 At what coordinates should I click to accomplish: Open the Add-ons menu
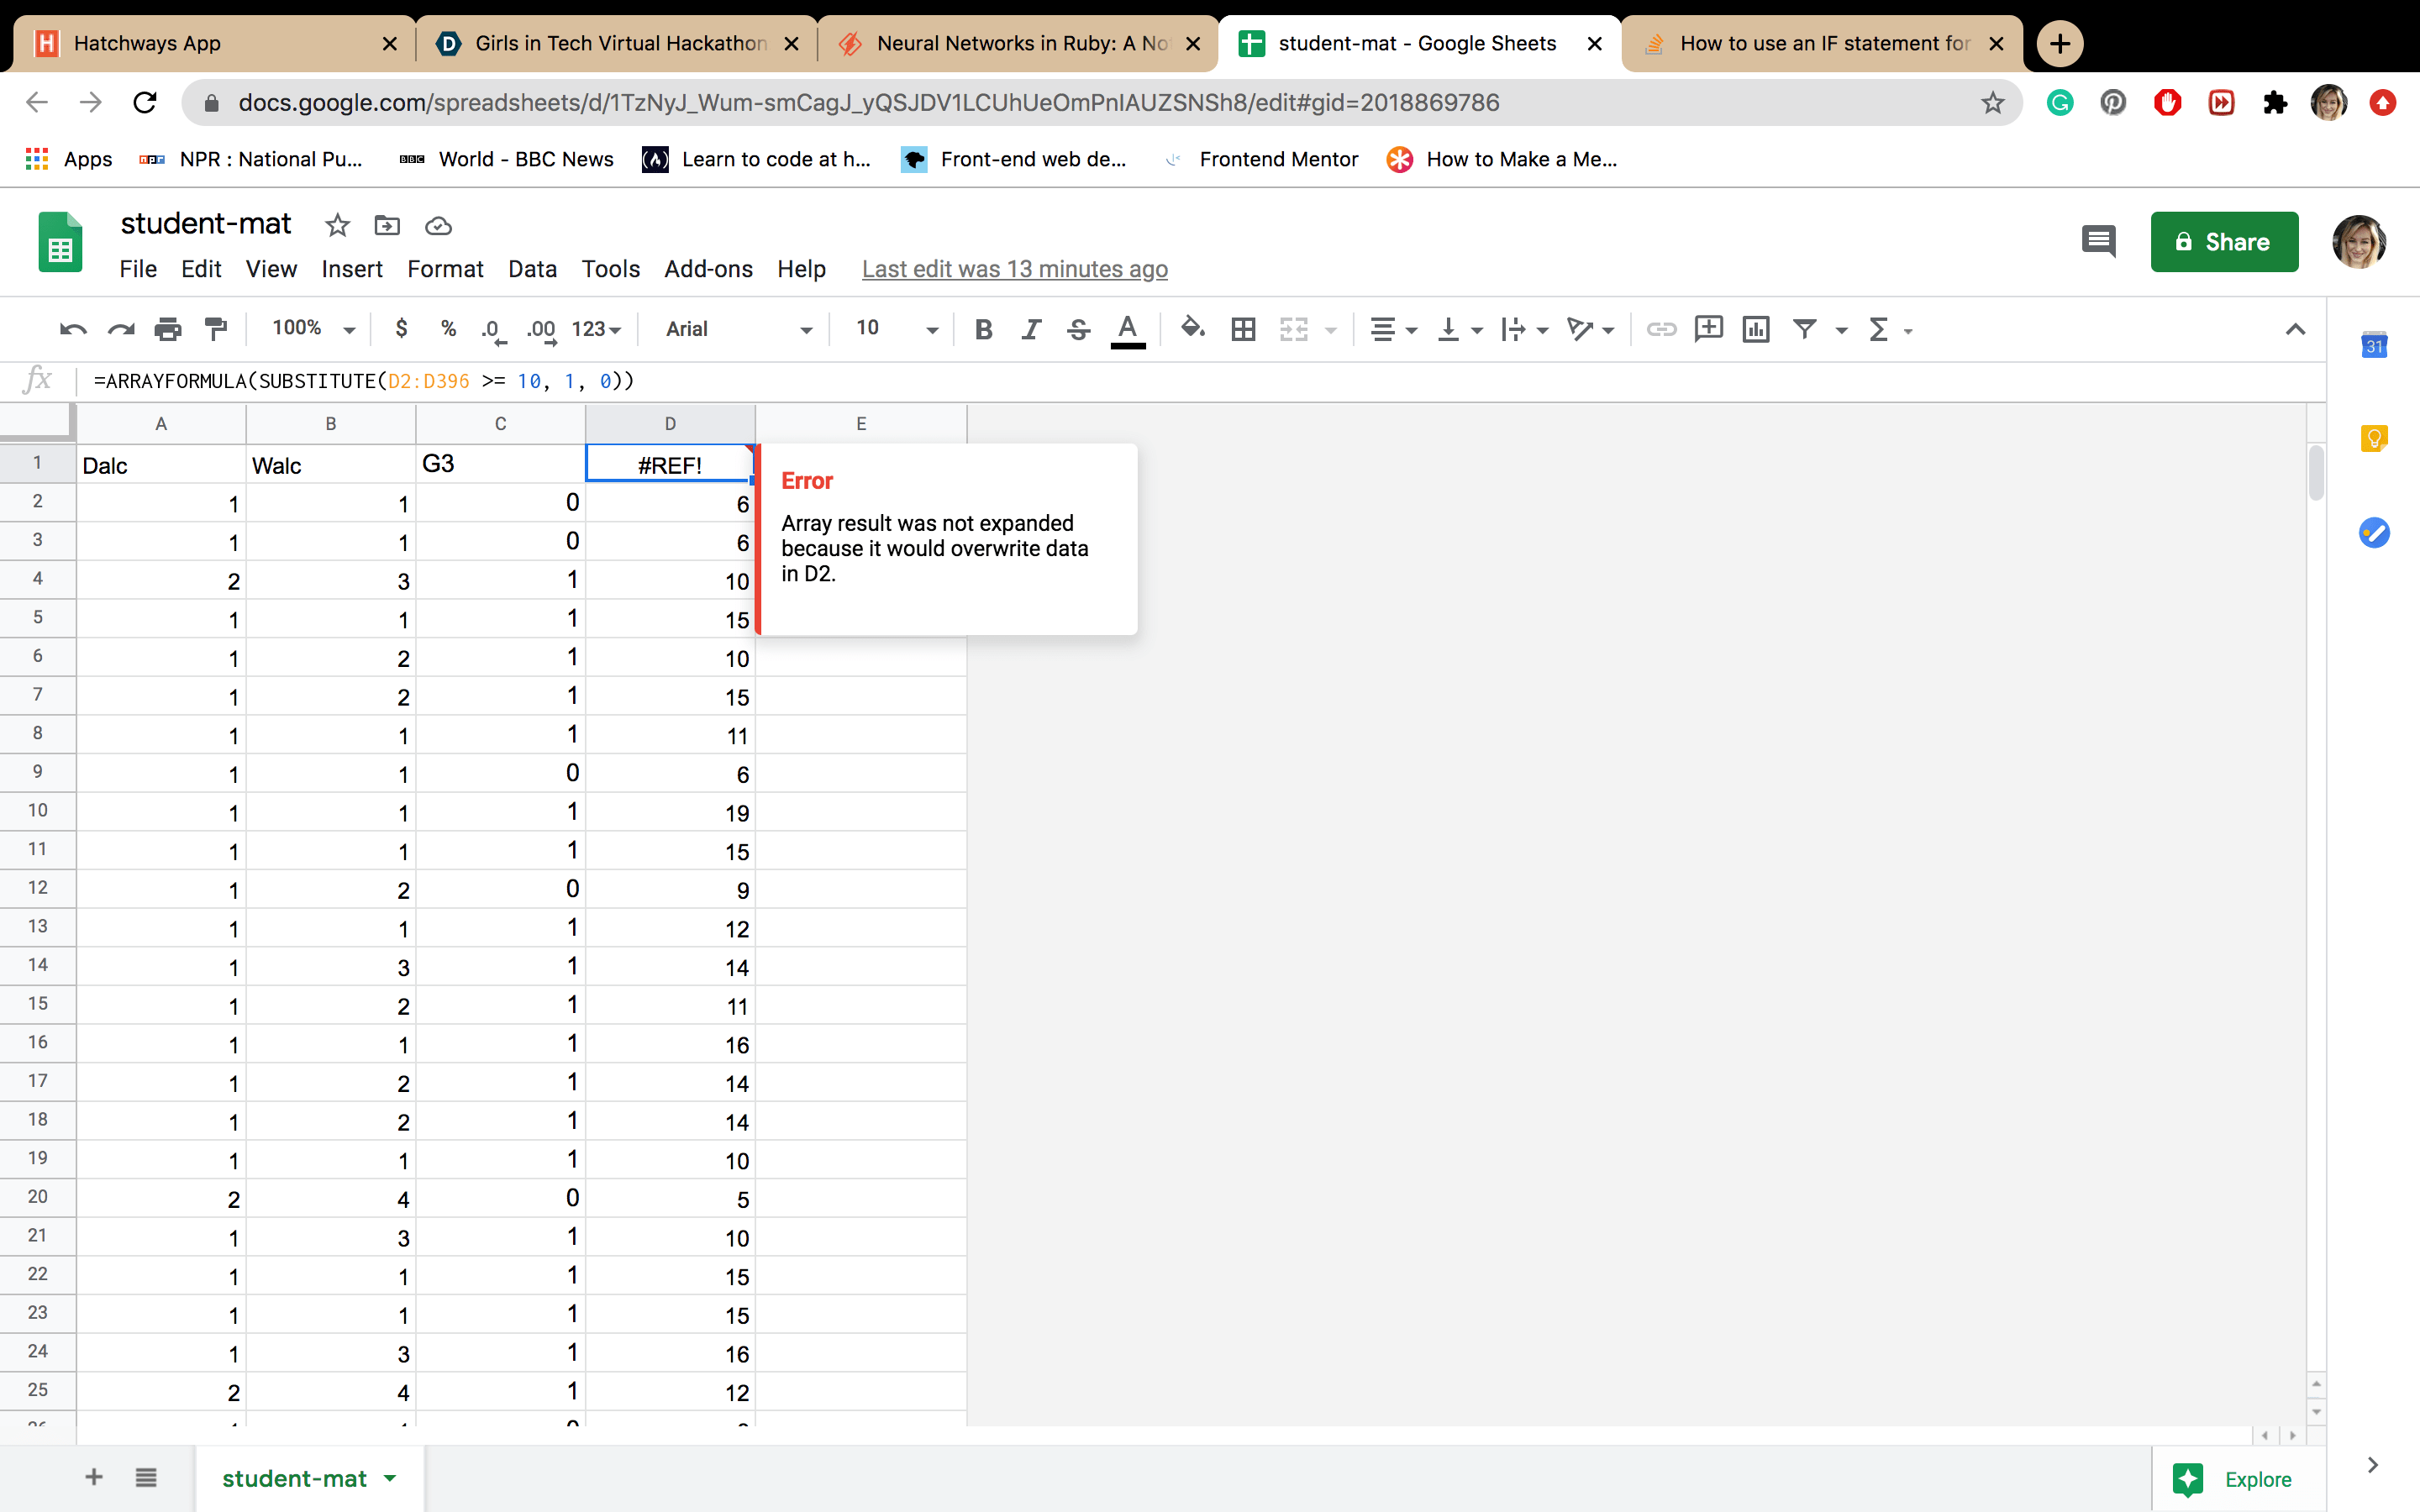point(708,269)
